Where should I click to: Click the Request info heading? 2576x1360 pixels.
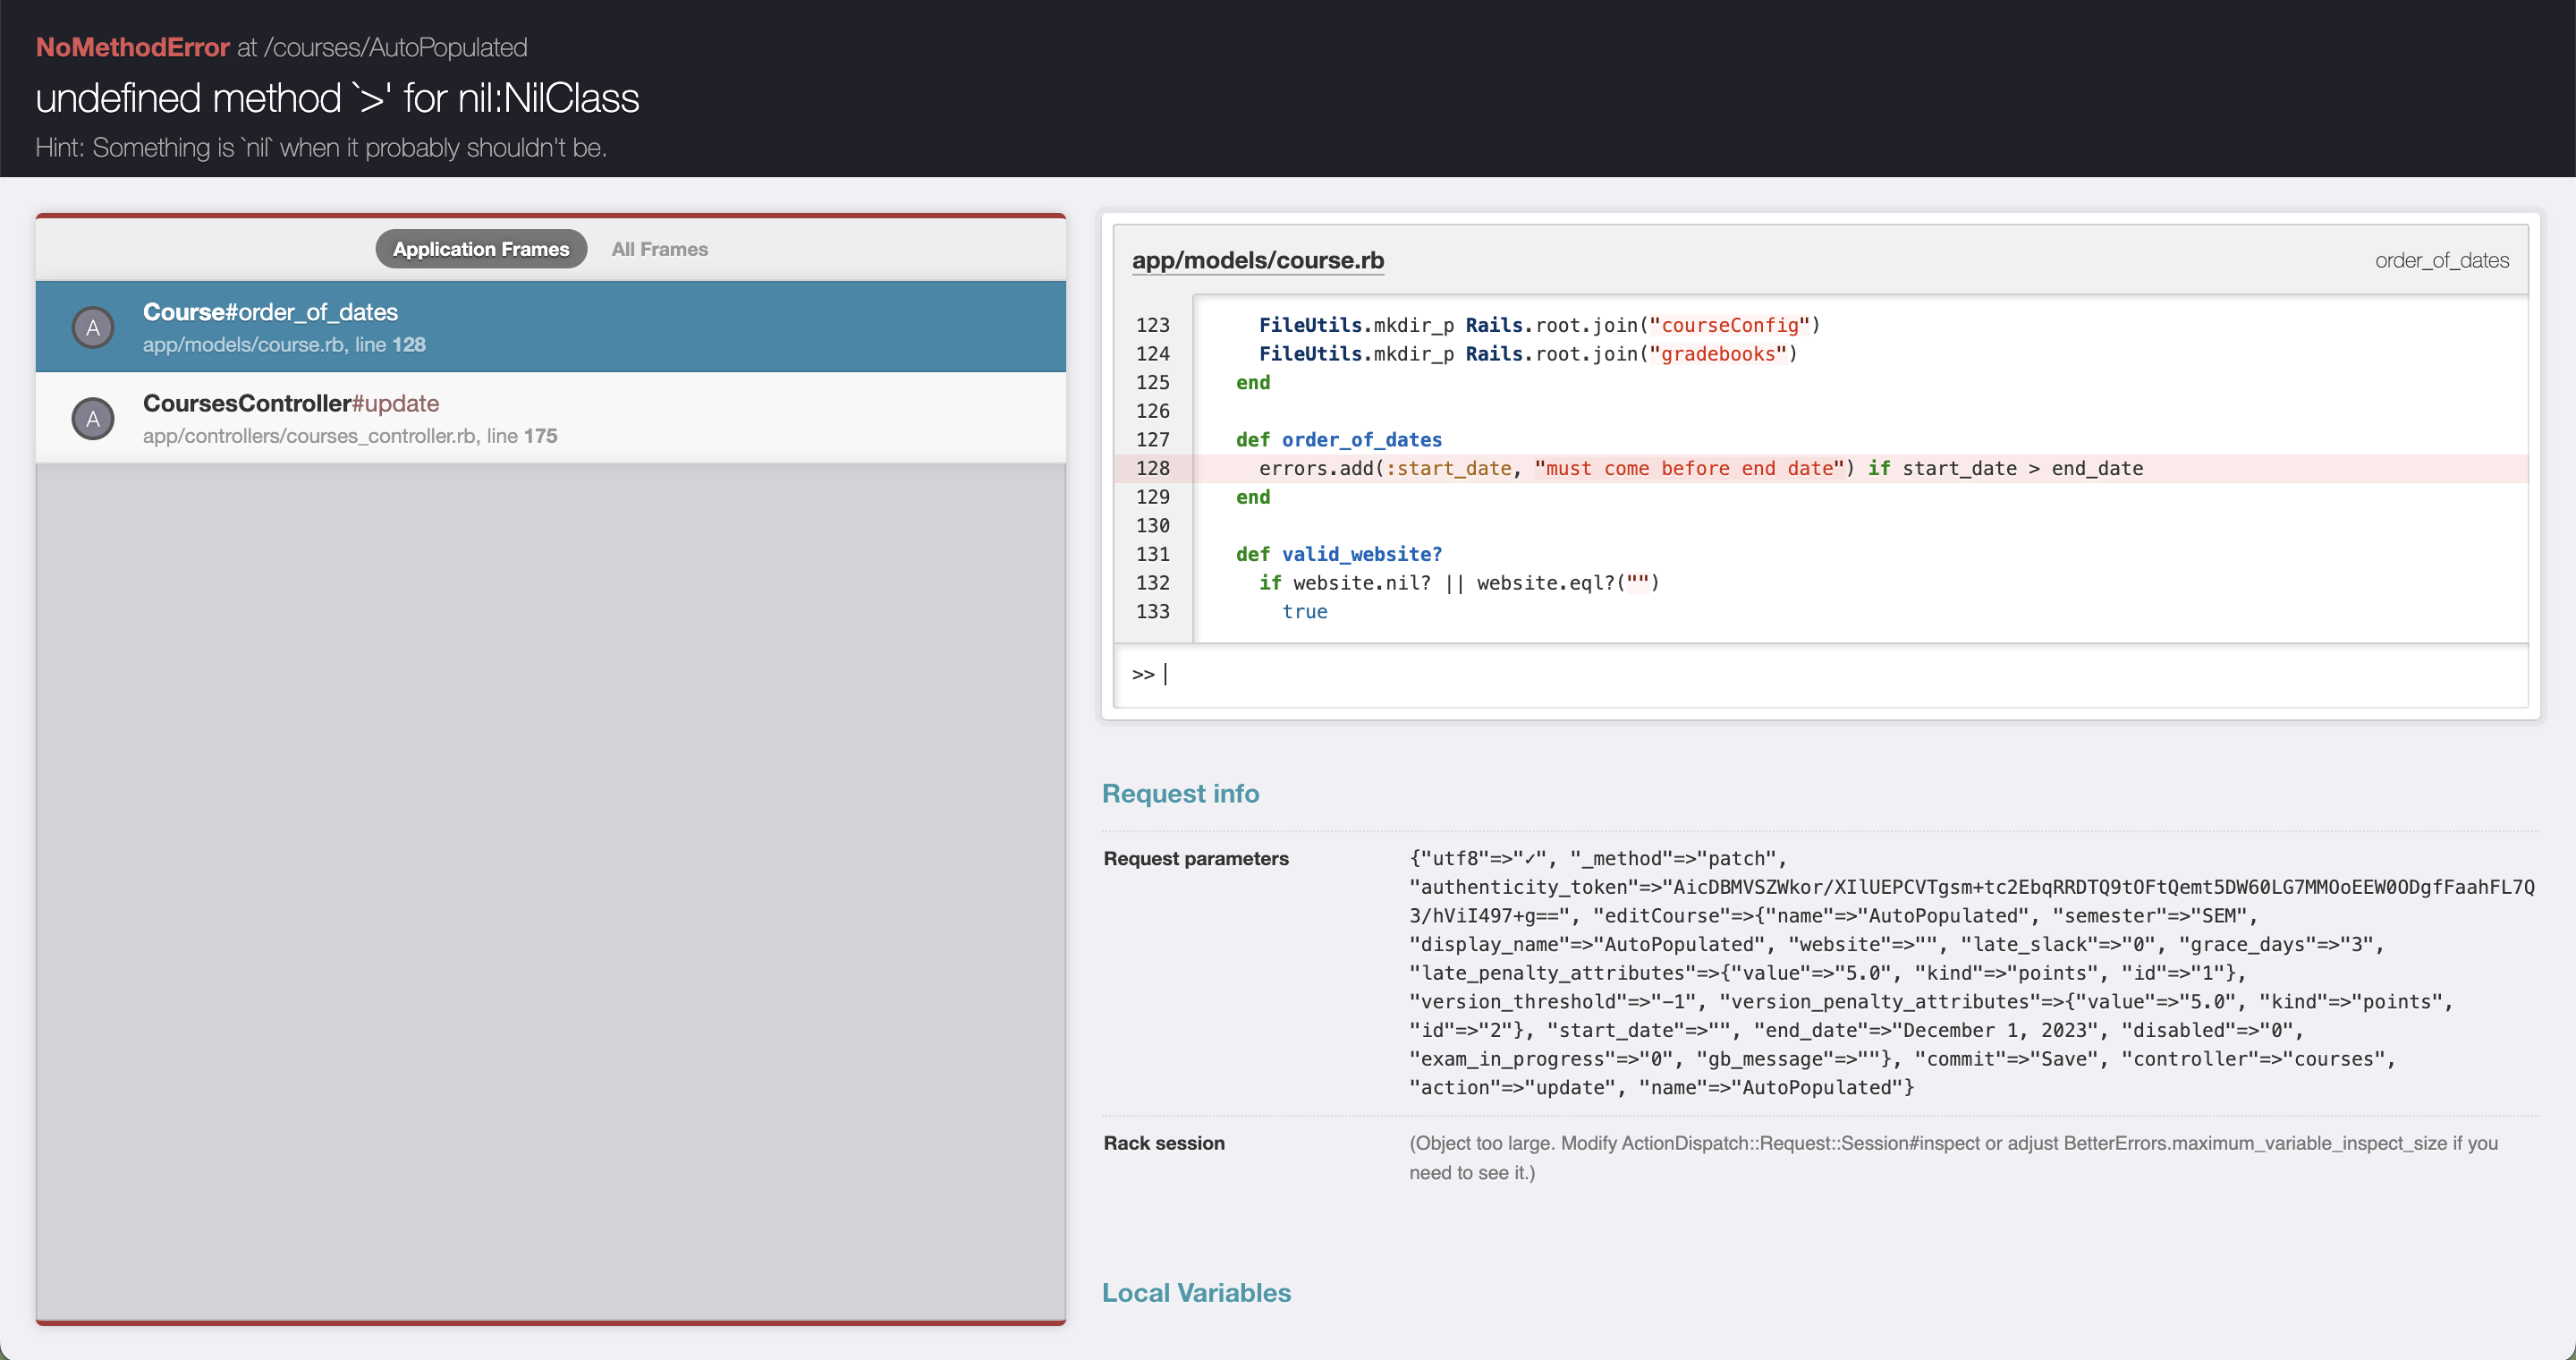coord(1180,793)
